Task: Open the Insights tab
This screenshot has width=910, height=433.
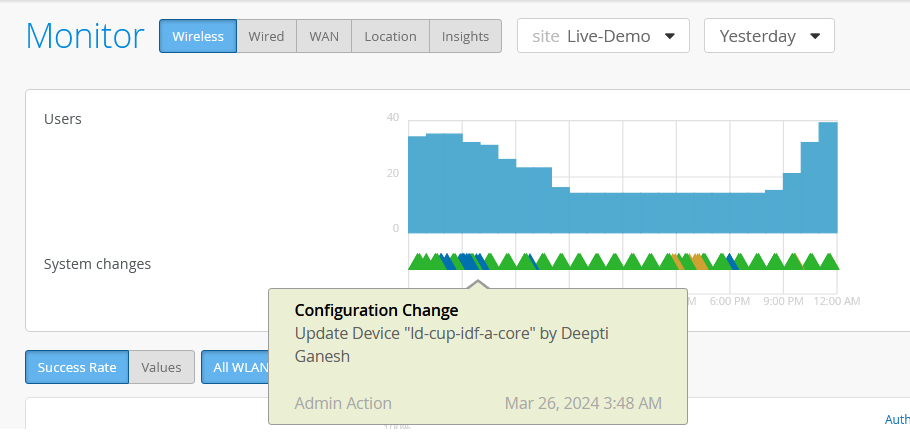Action: point(465,37)
